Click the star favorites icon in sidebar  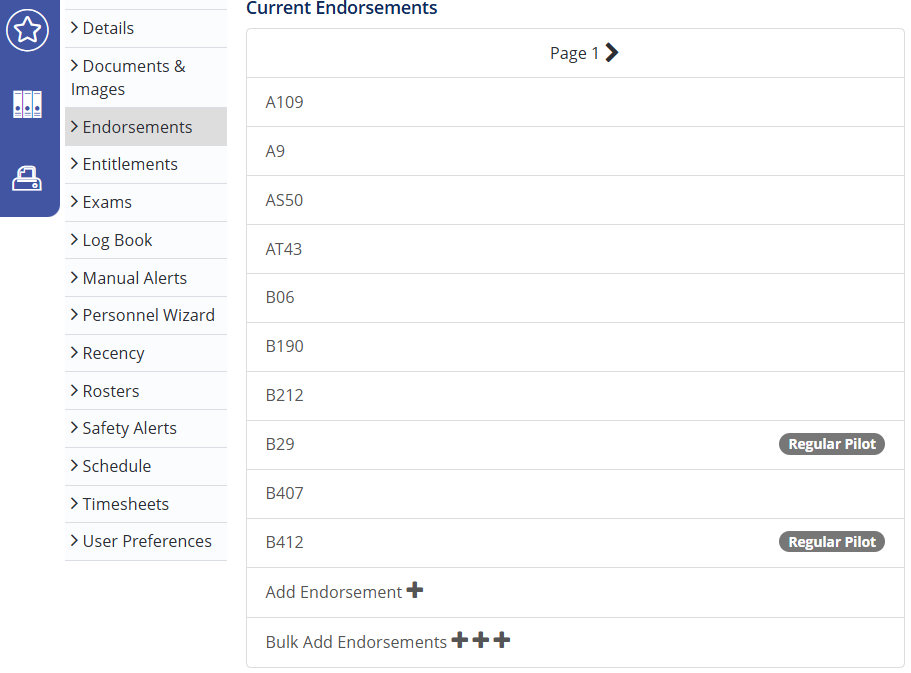coord(27,31)
